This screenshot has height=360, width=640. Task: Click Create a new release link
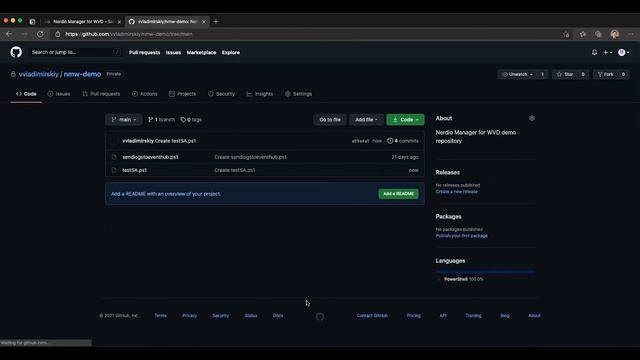[x=456, y=192]
